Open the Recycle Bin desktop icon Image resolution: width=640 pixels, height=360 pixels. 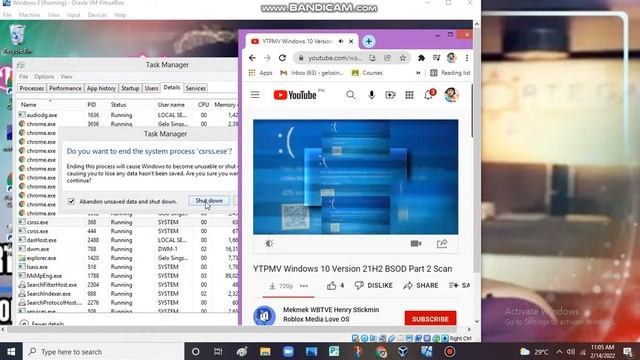pos(17,39)
